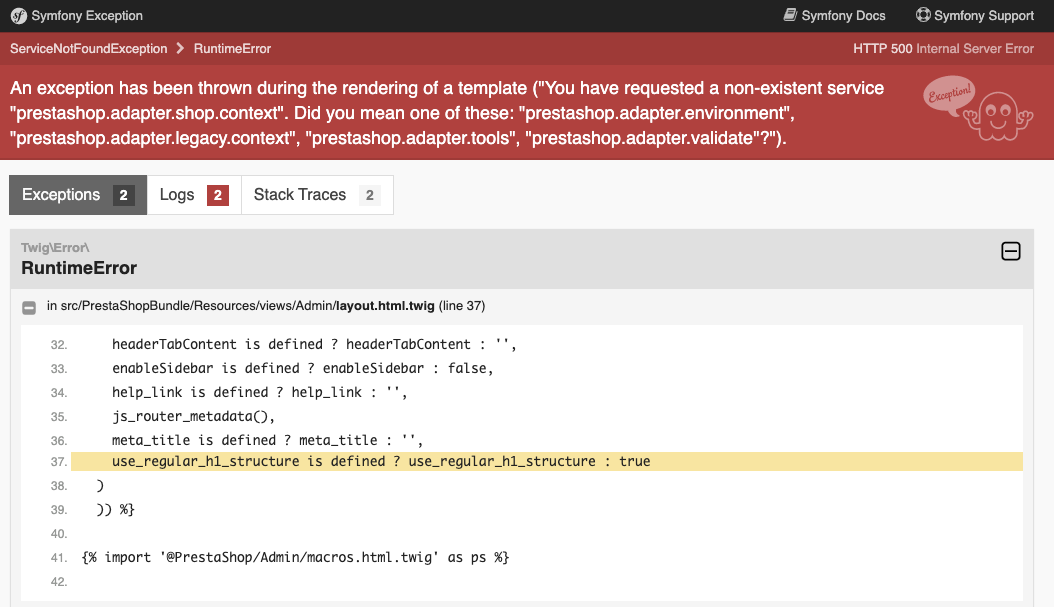
Task: Open the Logs tab
Action: 194,195
